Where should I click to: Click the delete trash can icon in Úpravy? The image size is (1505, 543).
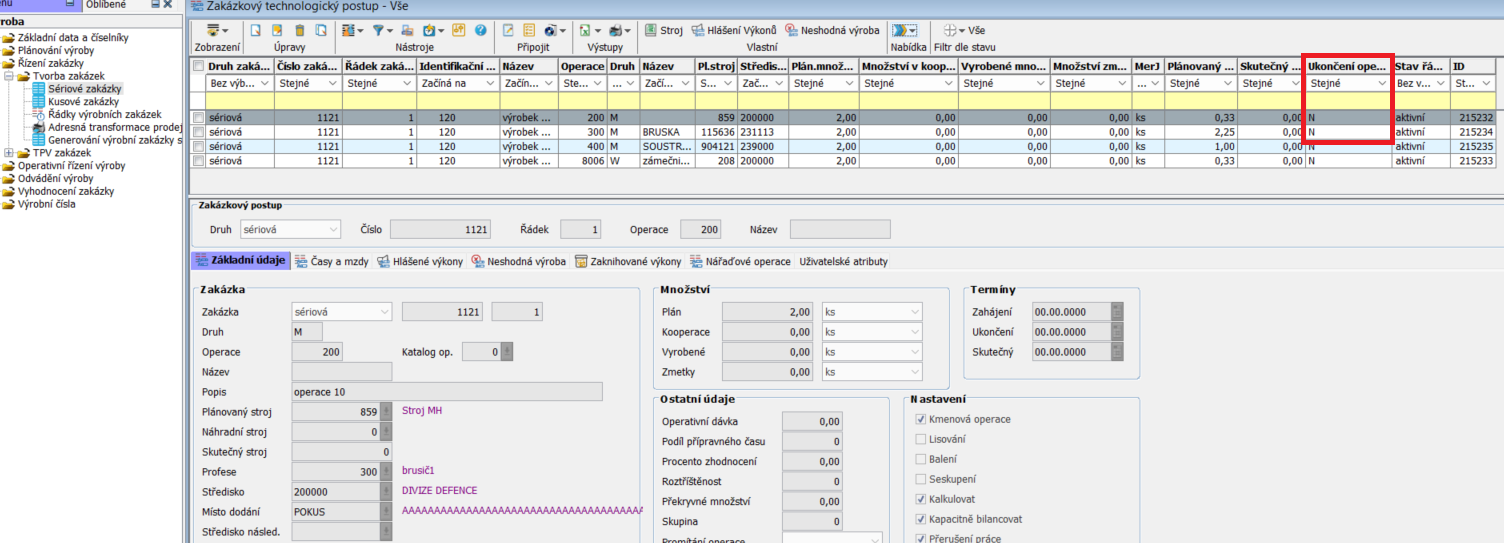pos(299,31)
